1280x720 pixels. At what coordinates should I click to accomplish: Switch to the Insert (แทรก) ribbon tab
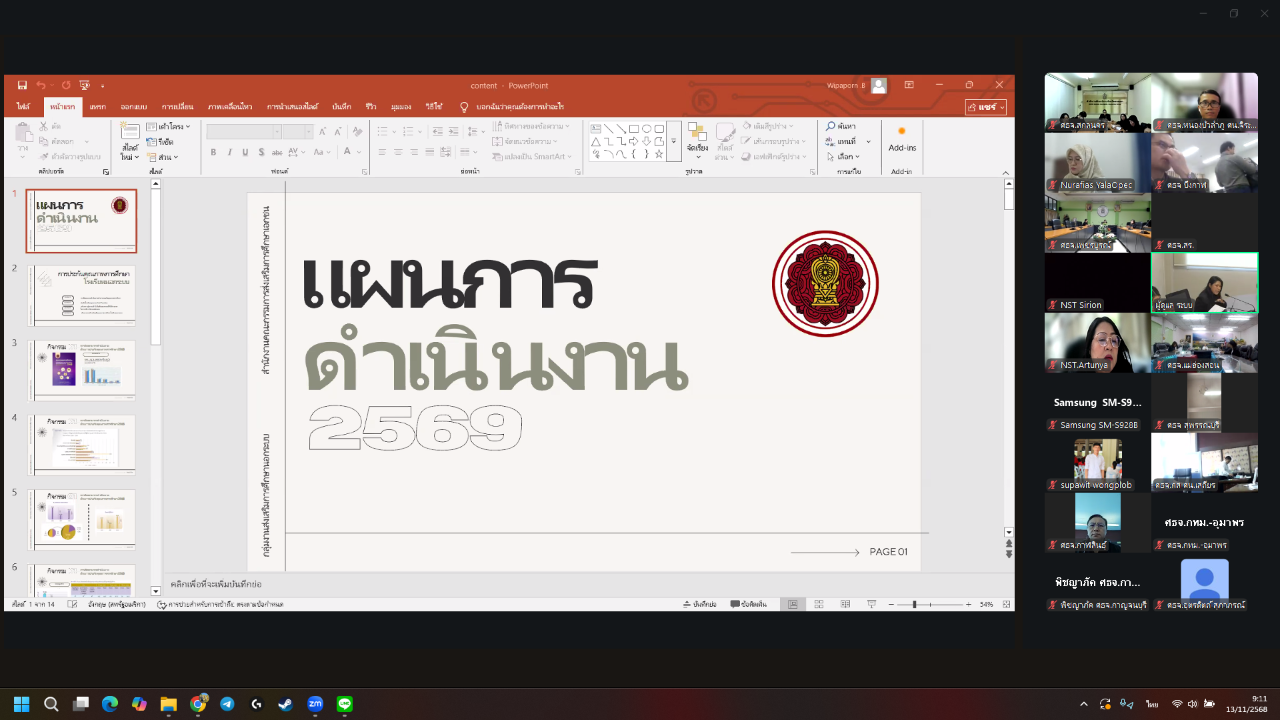pos(97,106)
